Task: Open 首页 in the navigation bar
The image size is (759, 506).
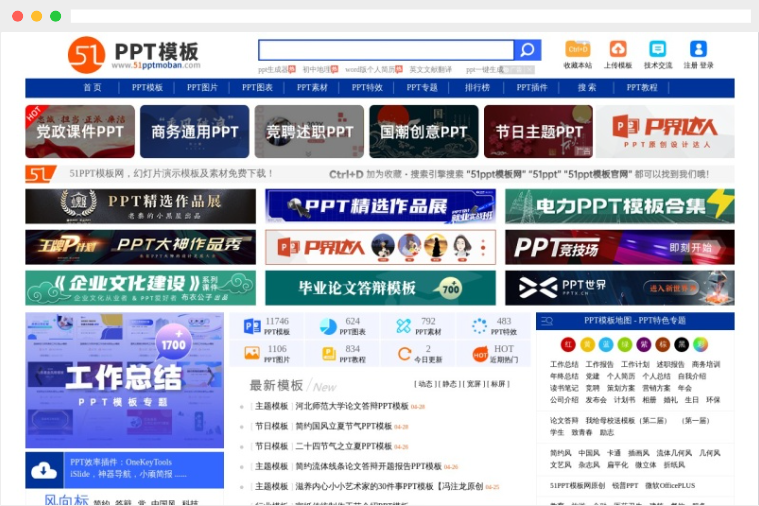Action: pyautogui.click(x=92, y=88)
